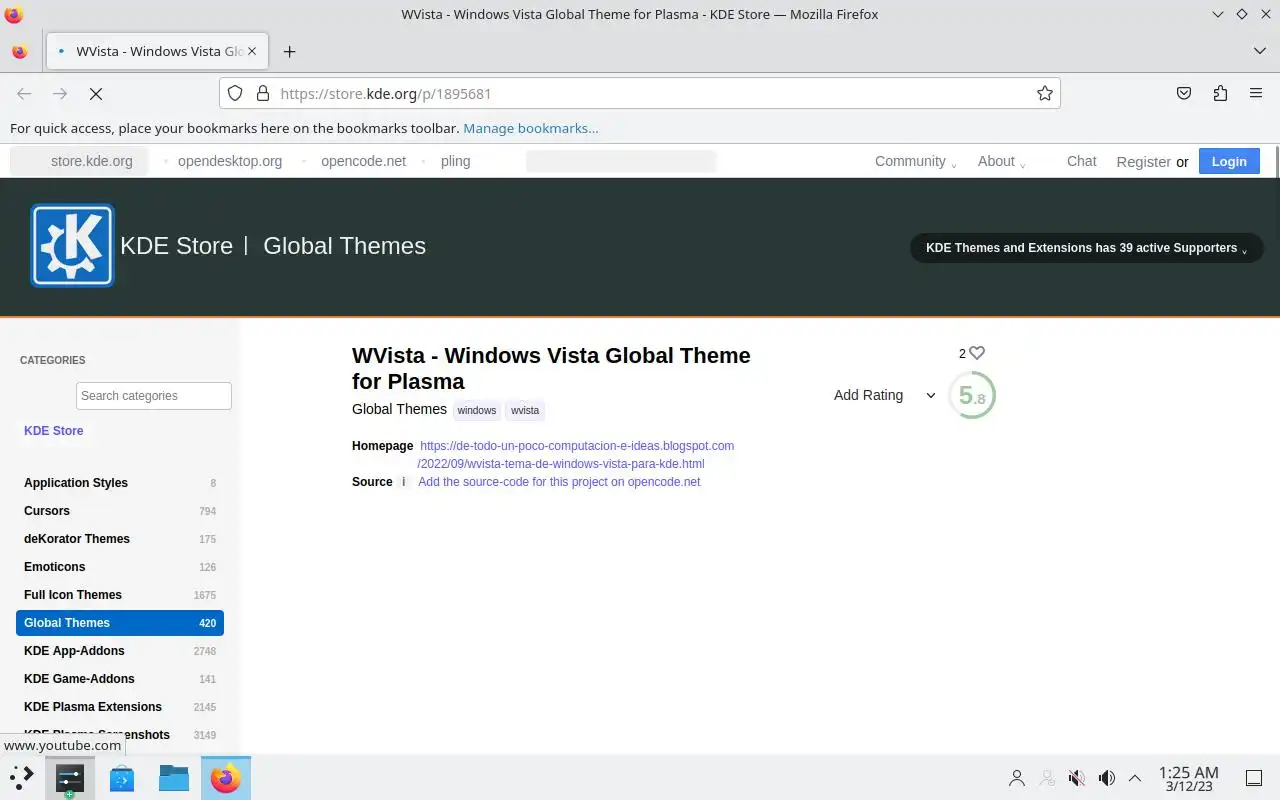The image size is (1280, 800).
Task: Click the wvista tag
Action: click(525, 410)
